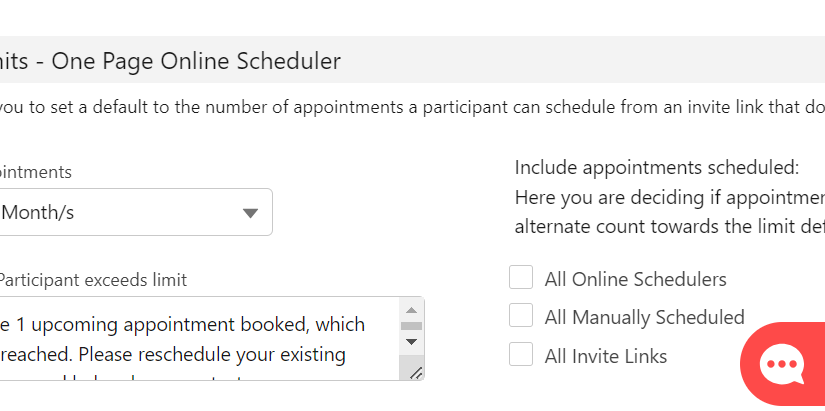
Task: Enable the All Online Schedulers checkbox
Action: (x=521, y=278)
